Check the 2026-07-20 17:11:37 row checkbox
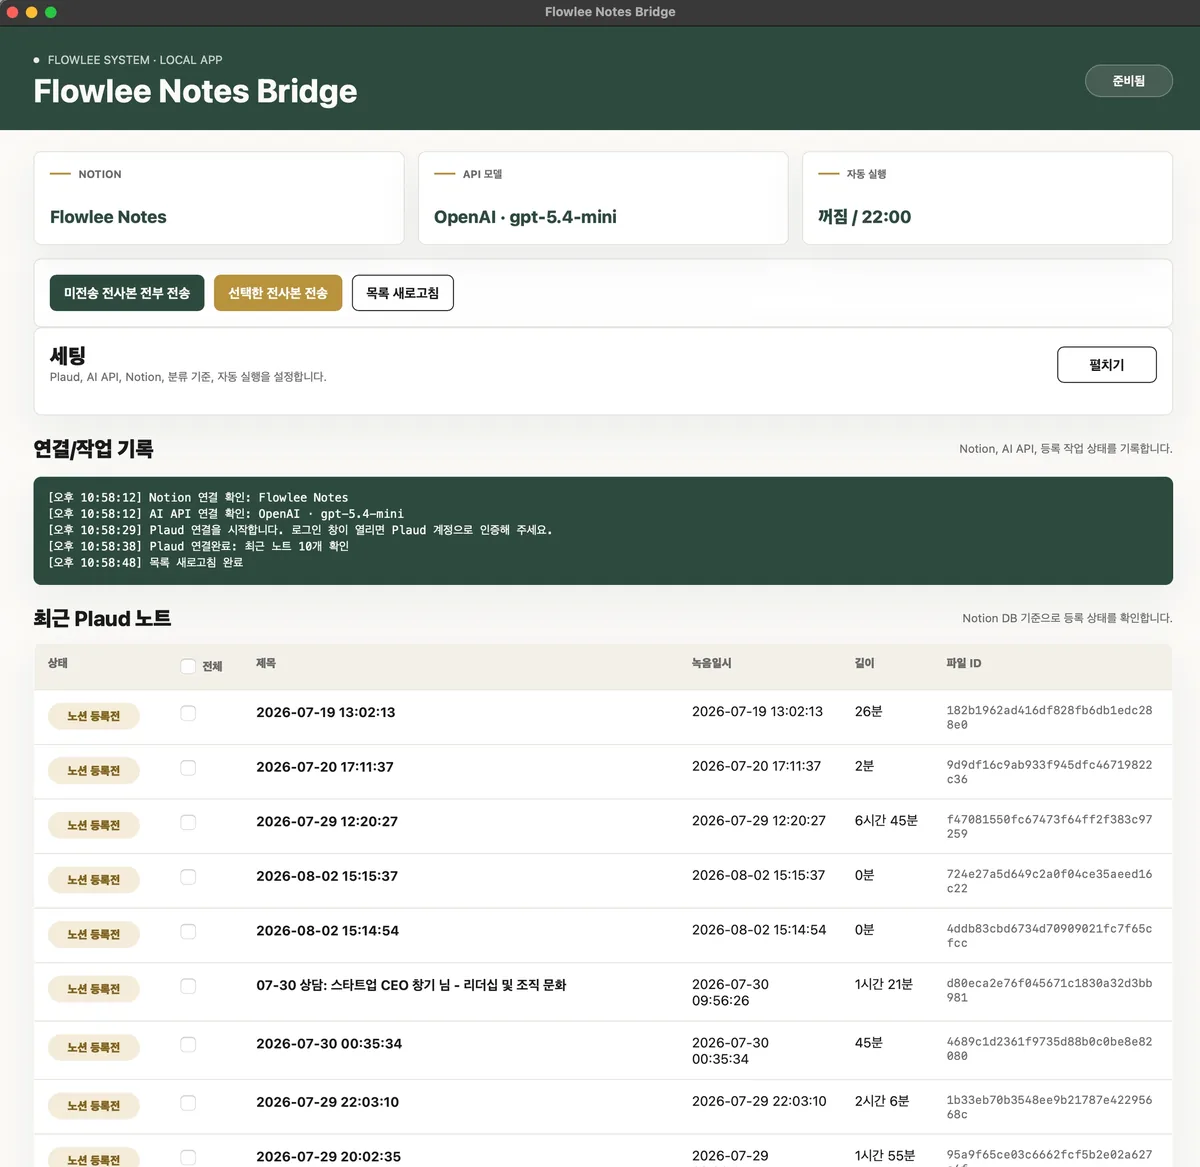The image size is (1200, 1167). tap(188, 768)
